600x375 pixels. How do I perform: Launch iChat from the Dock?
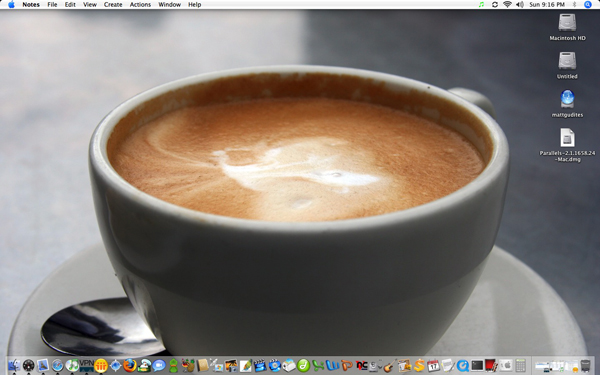click(159, 365)
